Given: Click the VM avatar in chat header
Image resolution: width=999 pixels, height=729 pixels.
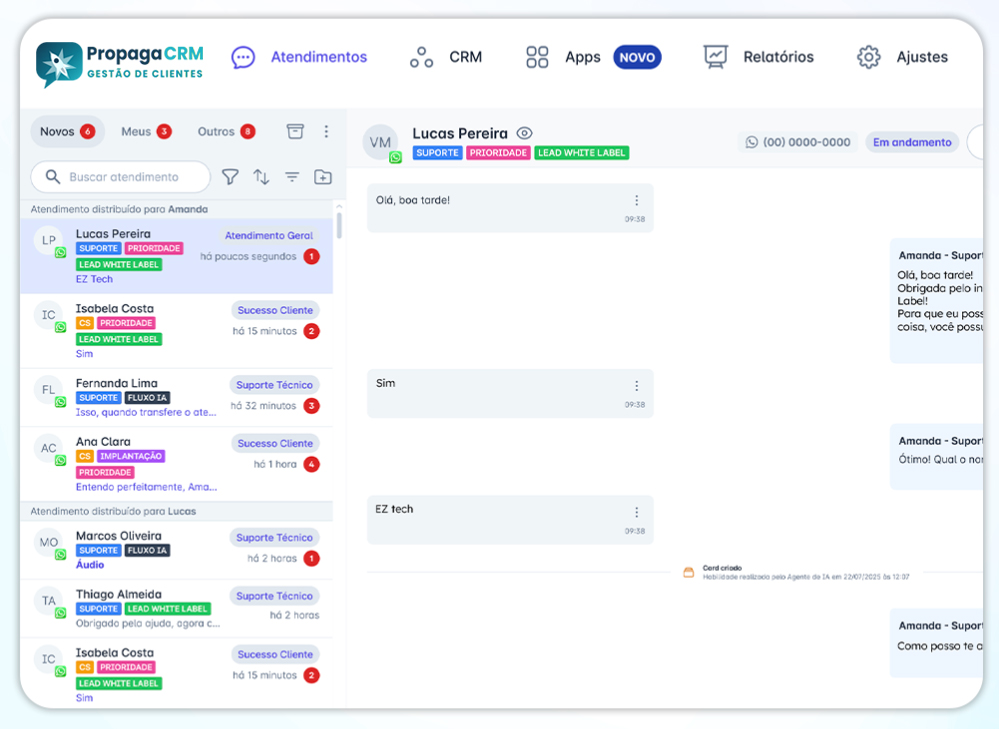Looking at the screenshot, I should click(x=380, y=142).
